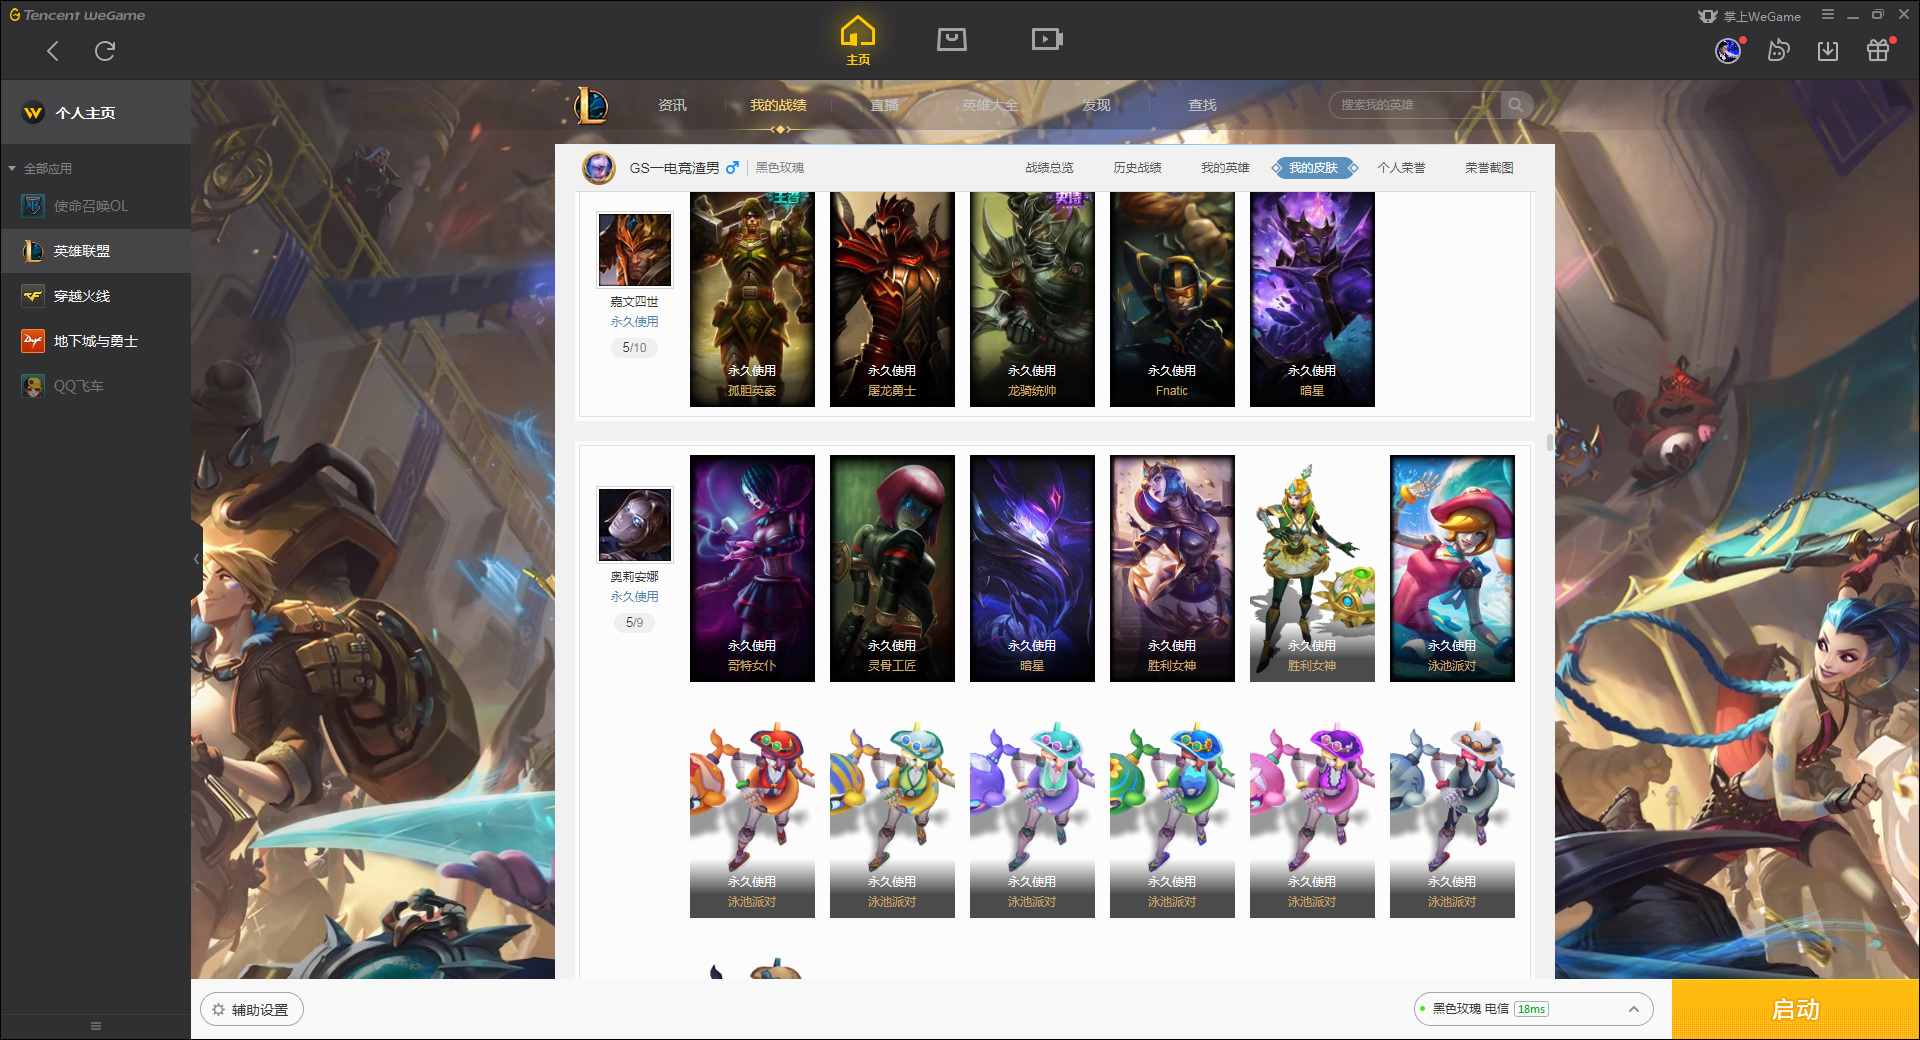Click the 嘉文四世 champion portrait
The height and width of the screenshot is (1040, 1920).
click(x=634, y=249)
